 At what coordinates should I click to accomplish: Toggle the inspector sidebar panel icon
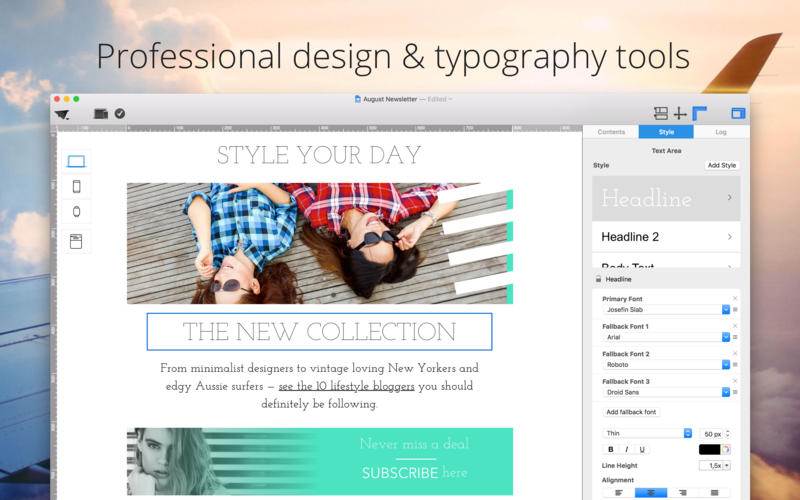[x=738, y=113]
